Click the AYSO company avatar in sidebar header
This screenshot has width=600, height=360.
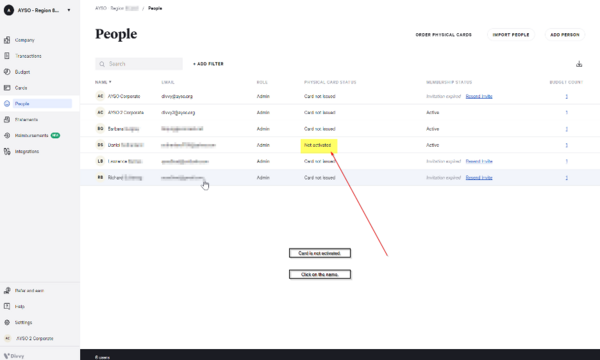click(x=9, y=10)
